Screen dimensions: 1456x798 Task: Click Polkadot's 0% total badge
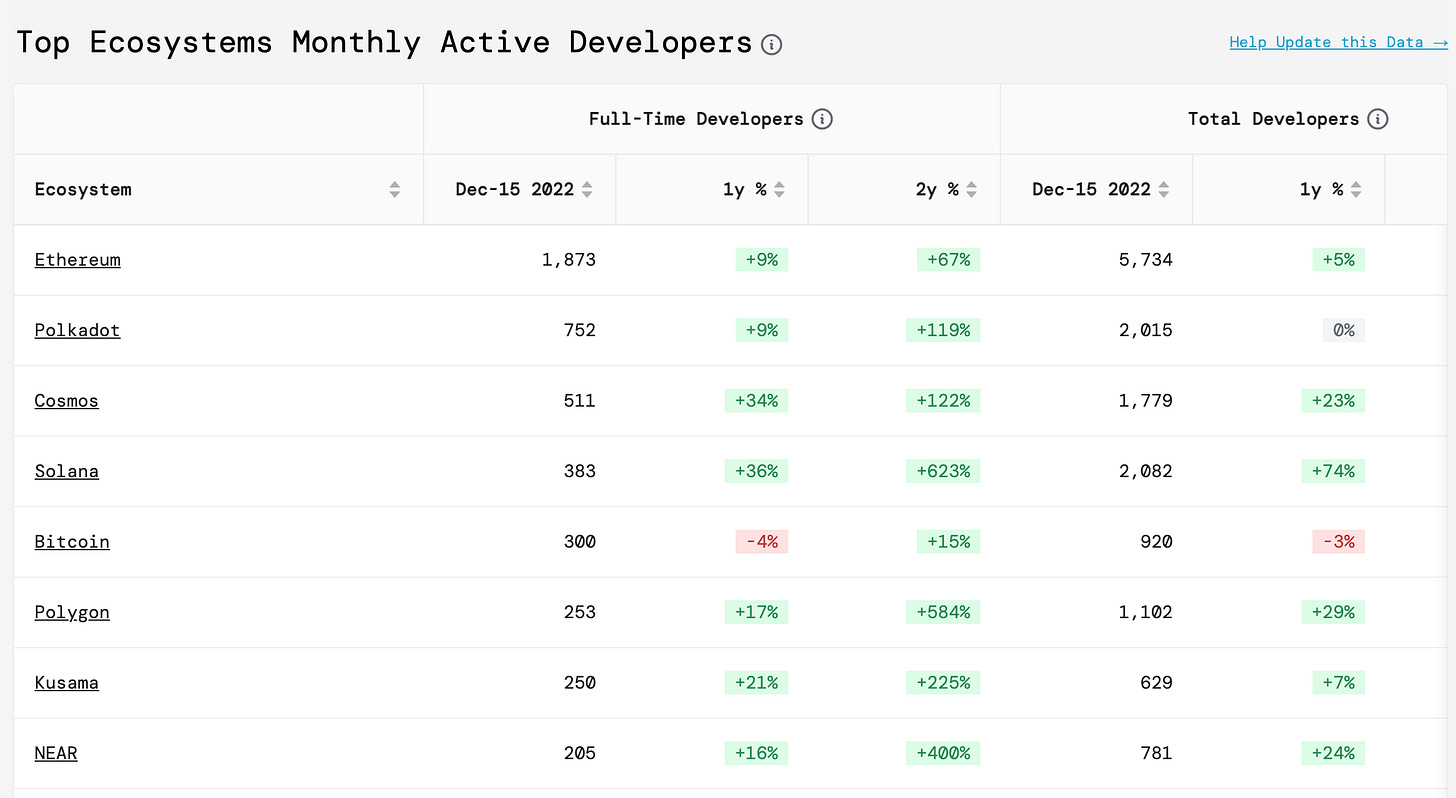coord(1344,330)
